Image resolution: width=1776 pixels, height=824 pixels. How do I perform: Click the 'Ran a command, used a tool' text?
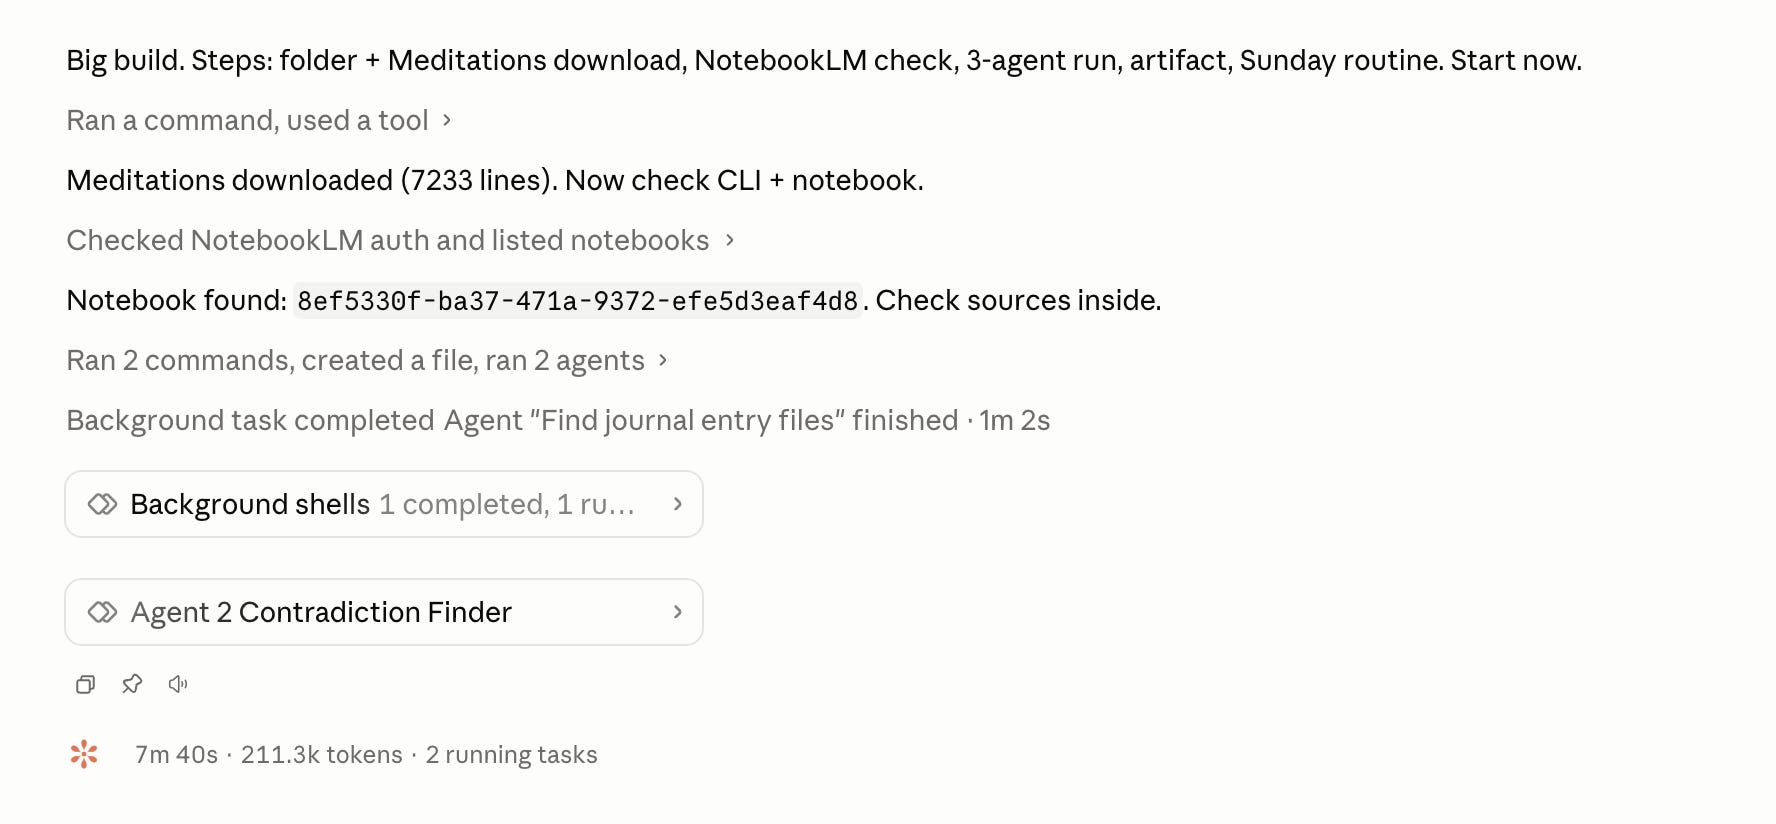pos(247,120)
